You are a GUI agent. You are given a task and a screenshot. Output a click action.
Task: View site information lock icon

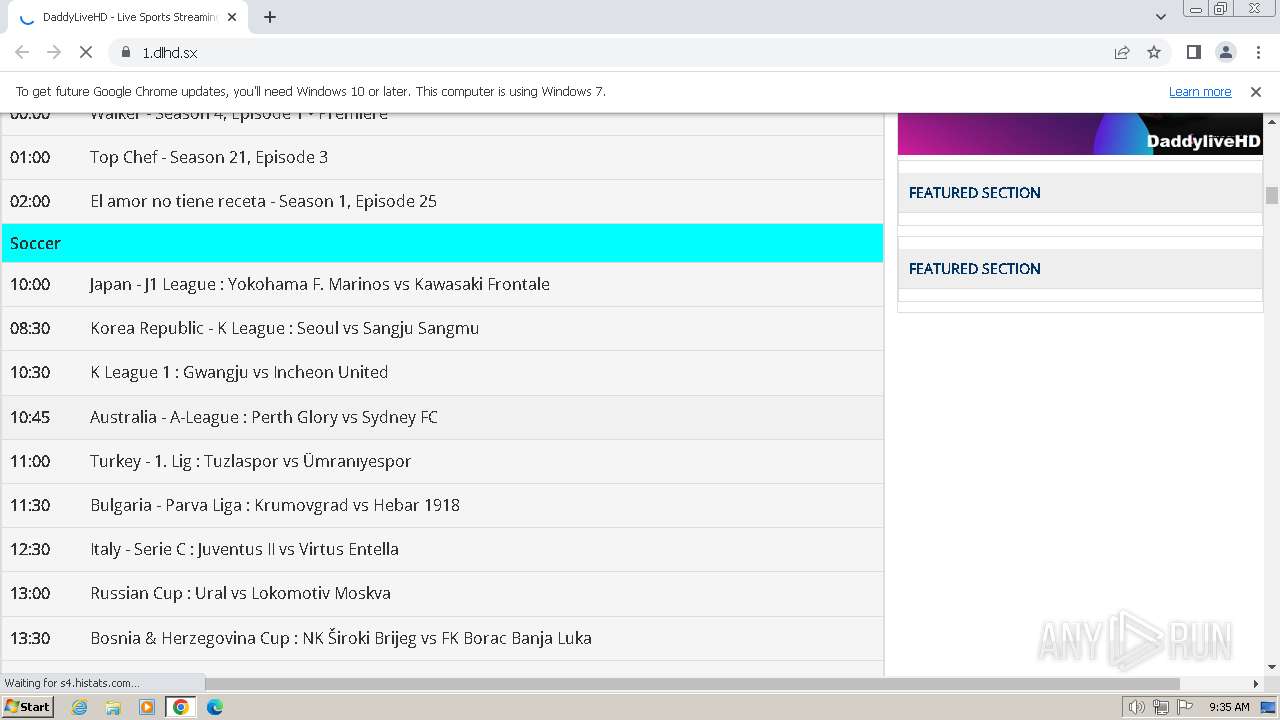point(126,52)
